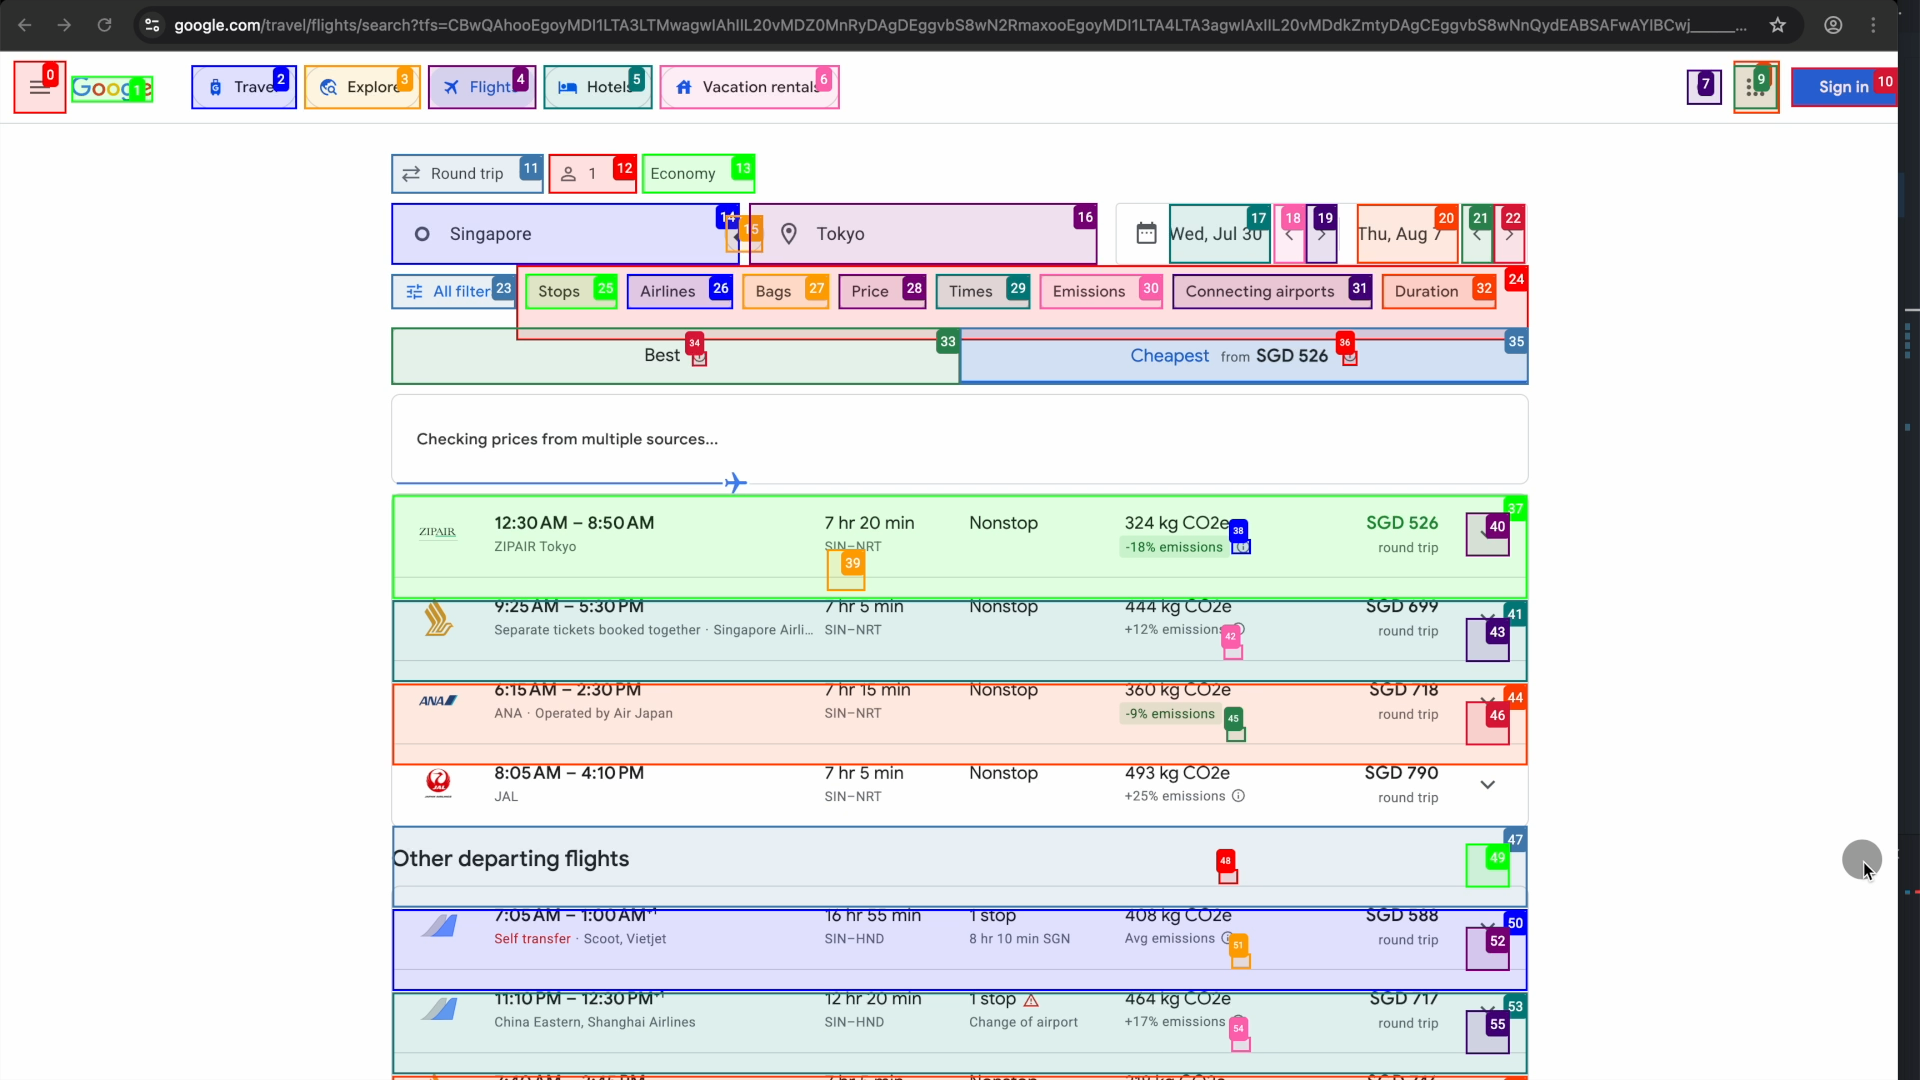Open the Google apps grid
The image size is (1920, 1080).
click(x=1755, y=87)
